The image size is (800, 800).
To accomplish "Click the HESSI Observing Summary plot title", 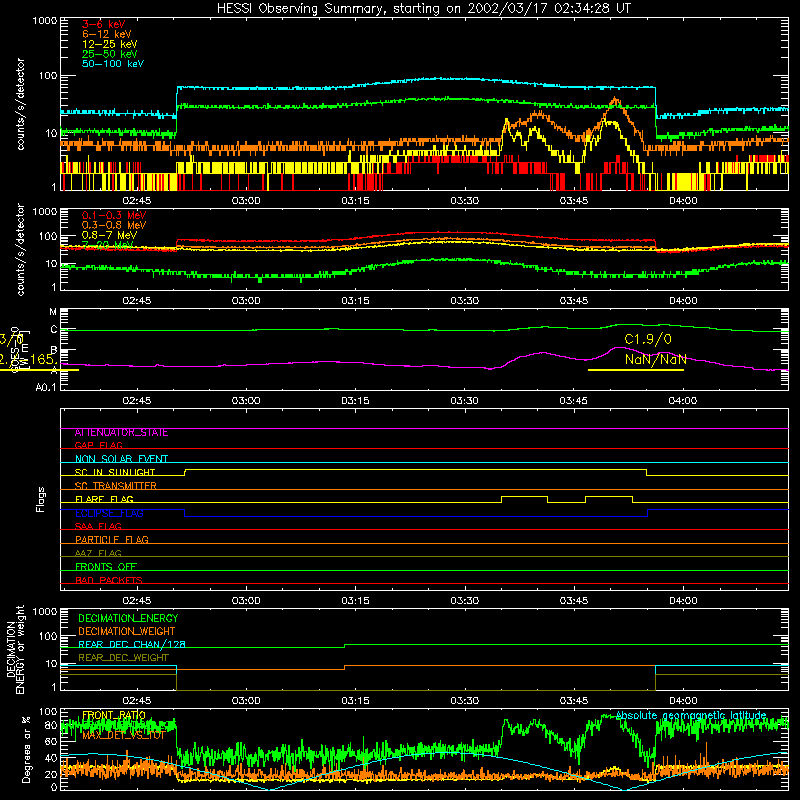I will coord(423,9).
